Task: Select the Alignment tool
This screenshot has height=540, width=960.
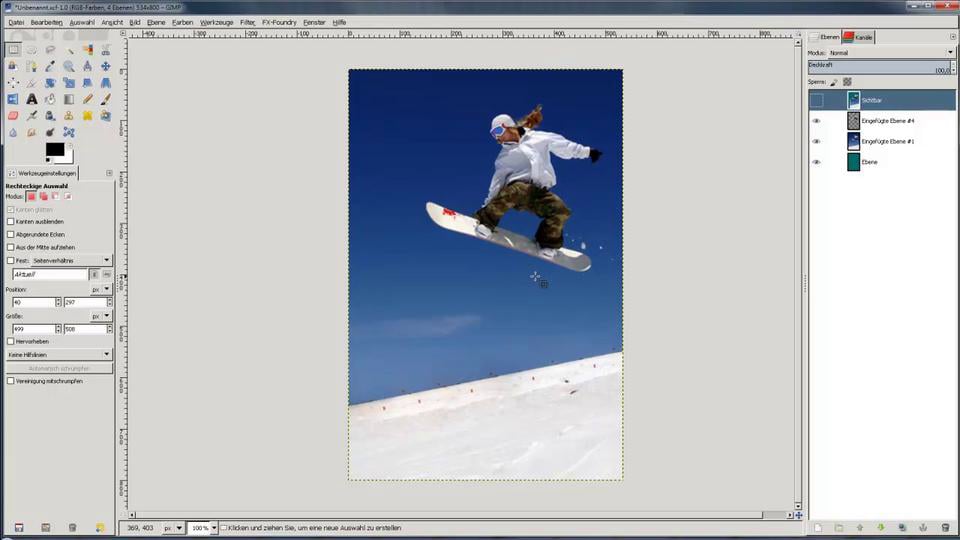Action: pos(13,82)
